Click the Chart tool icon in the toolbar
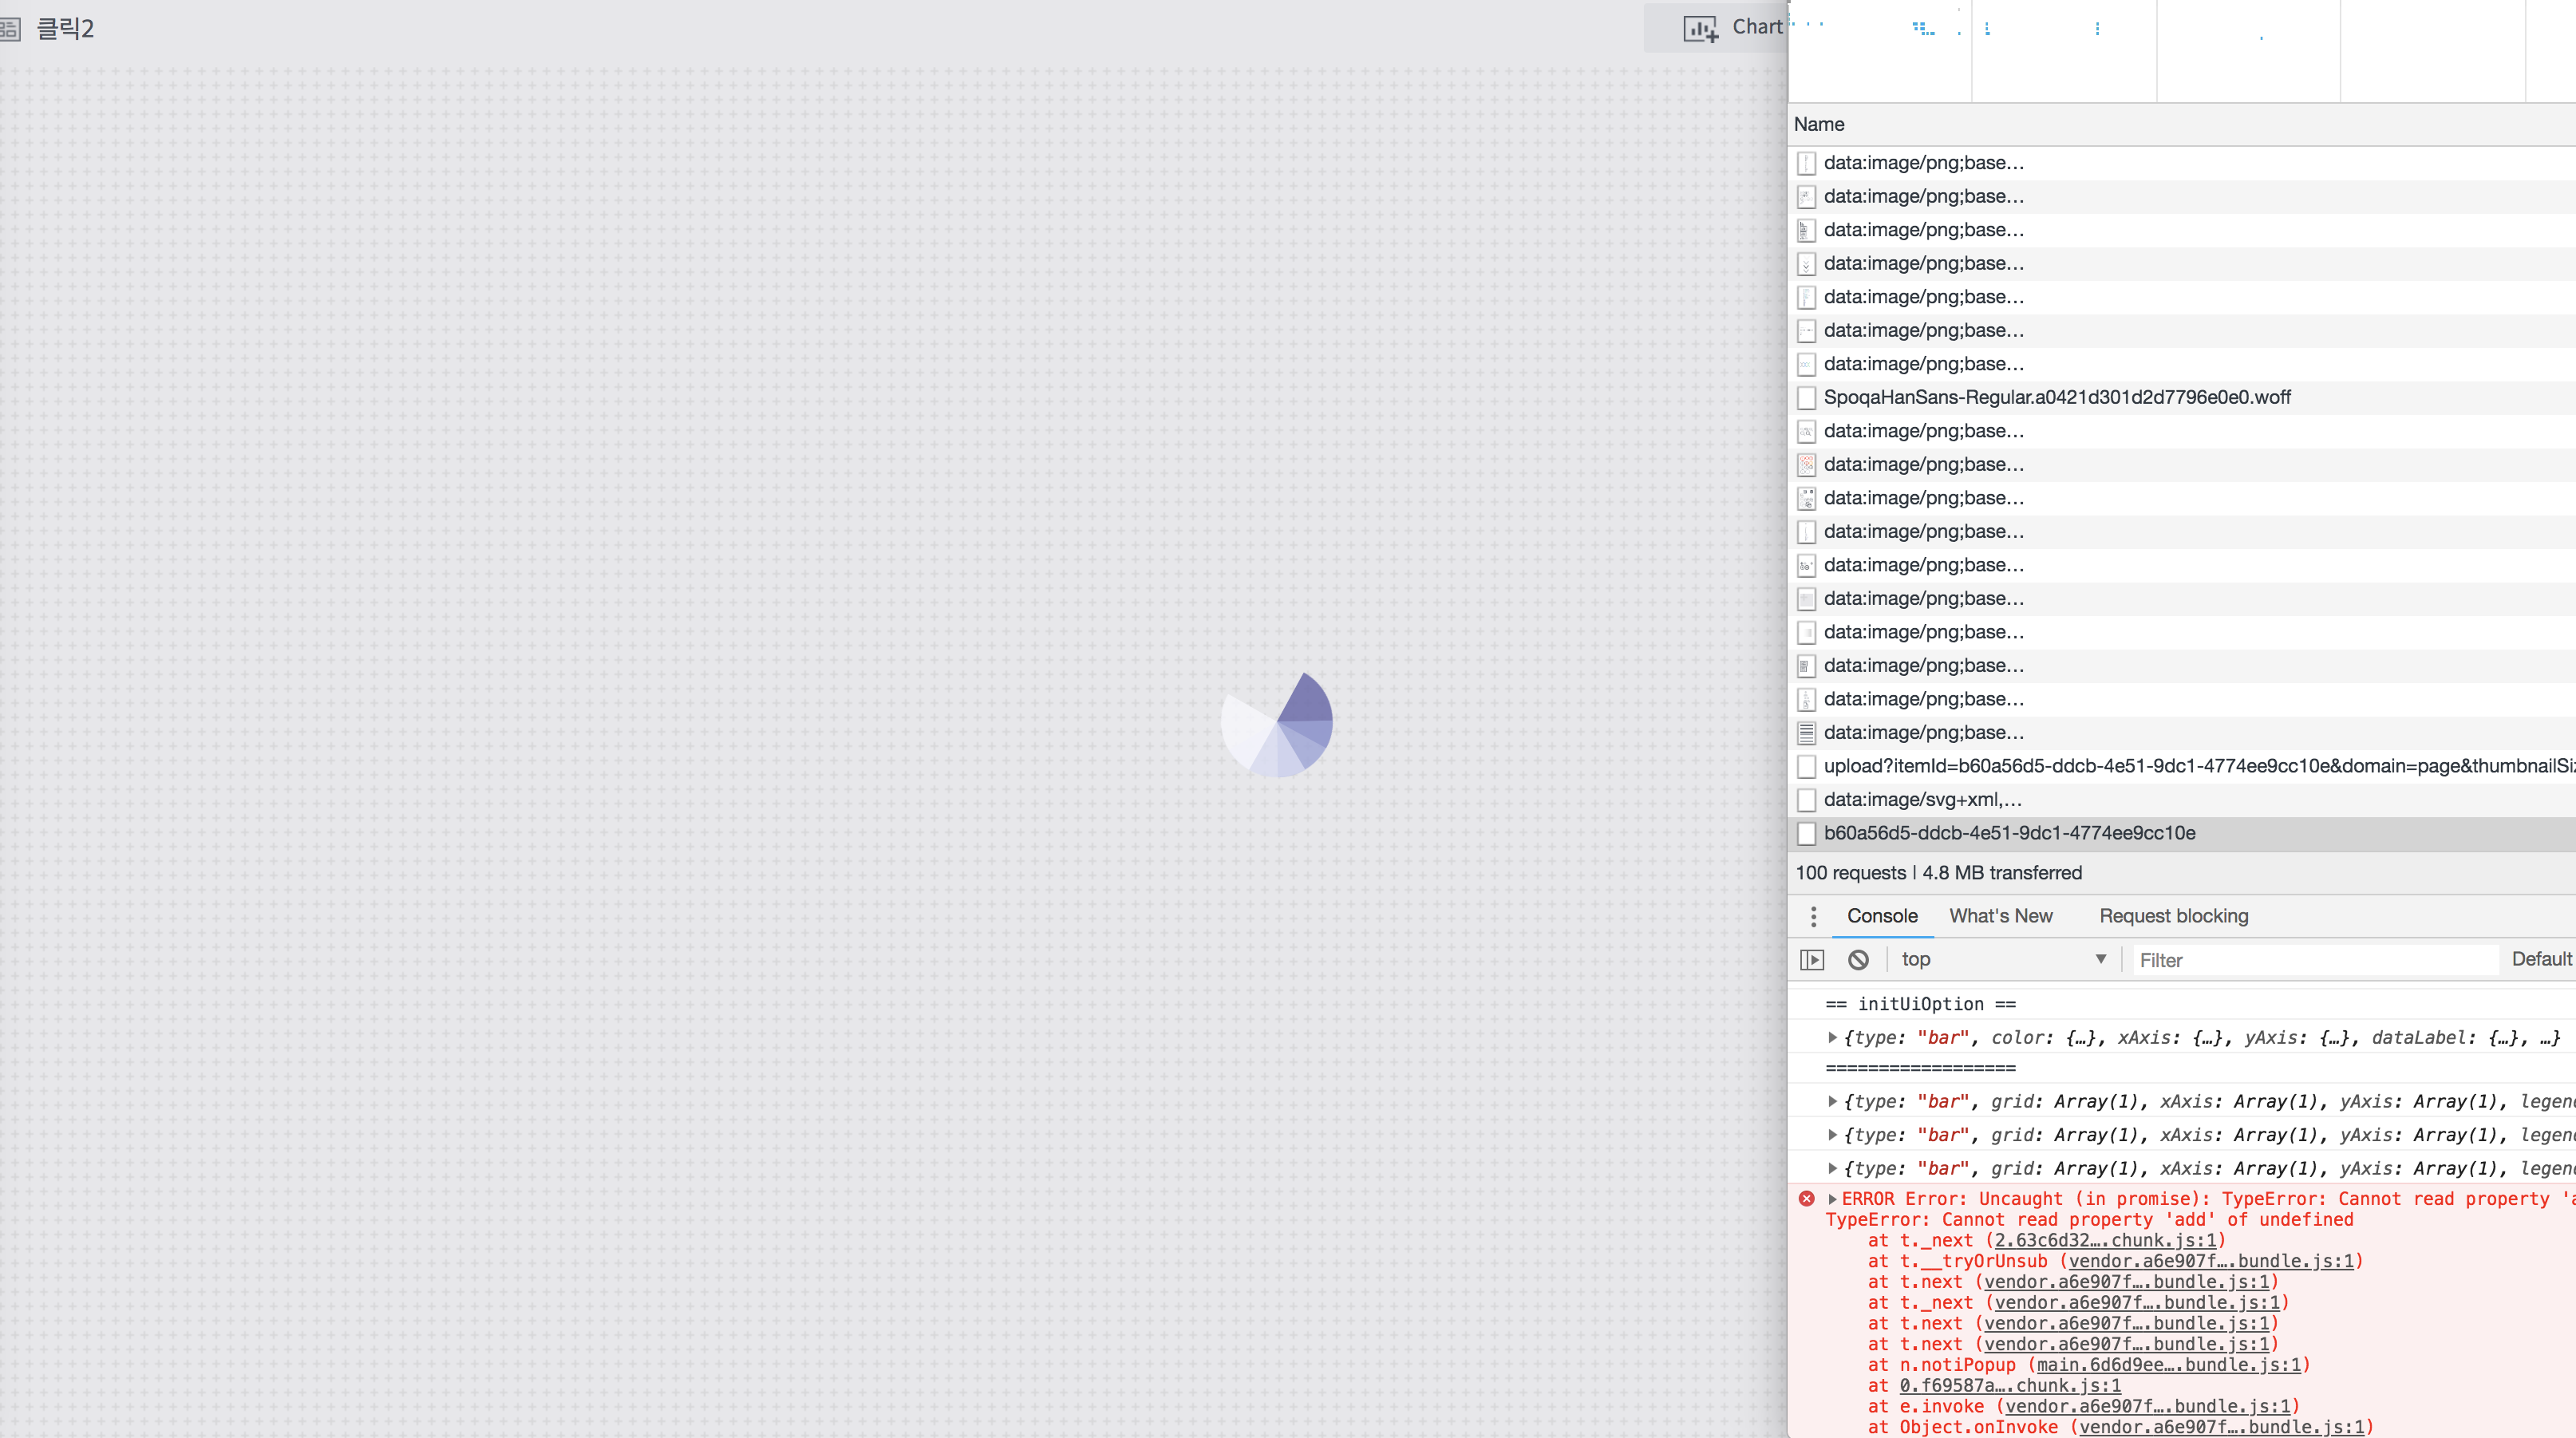The image size is (2576, 1438). click(1700, 27)
